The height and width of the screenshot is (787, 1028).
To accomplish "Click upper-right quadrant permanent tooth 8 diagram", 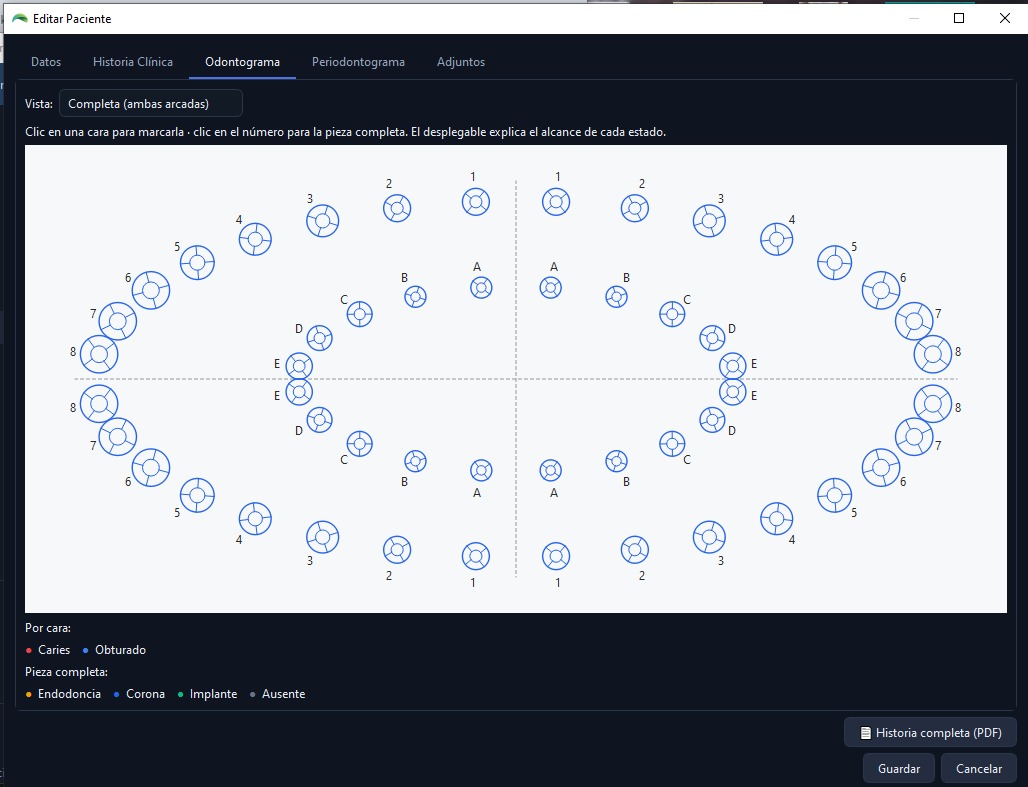I will (x=933, y=354).
